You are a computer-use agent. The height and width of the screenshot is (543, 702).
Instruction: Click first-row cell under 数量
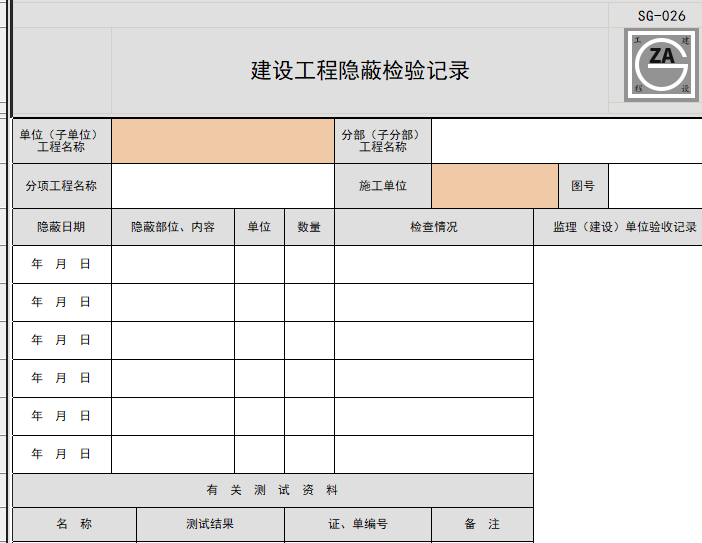(x=309, y=264)
